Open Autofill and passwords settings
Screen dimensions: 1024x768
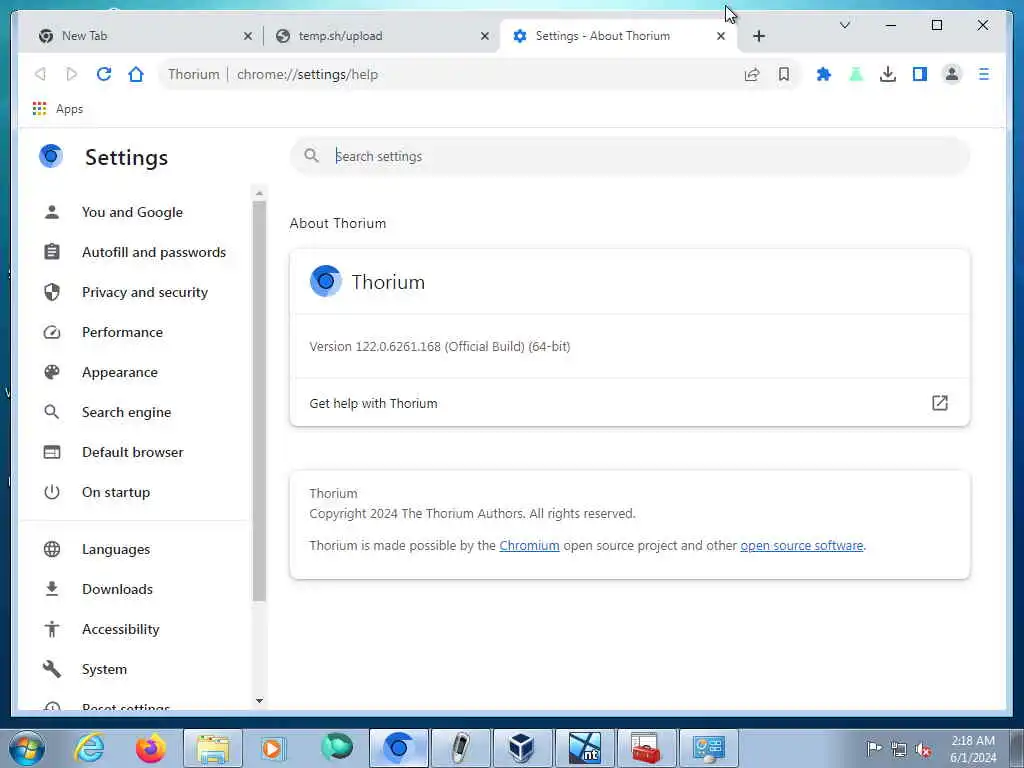click(x=134, y=252)
